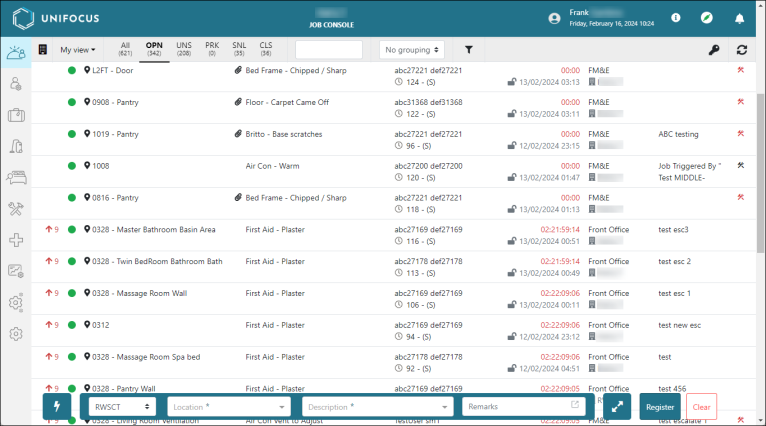Click the info icon in the header

pyautogui.click(x=676, y=18)
